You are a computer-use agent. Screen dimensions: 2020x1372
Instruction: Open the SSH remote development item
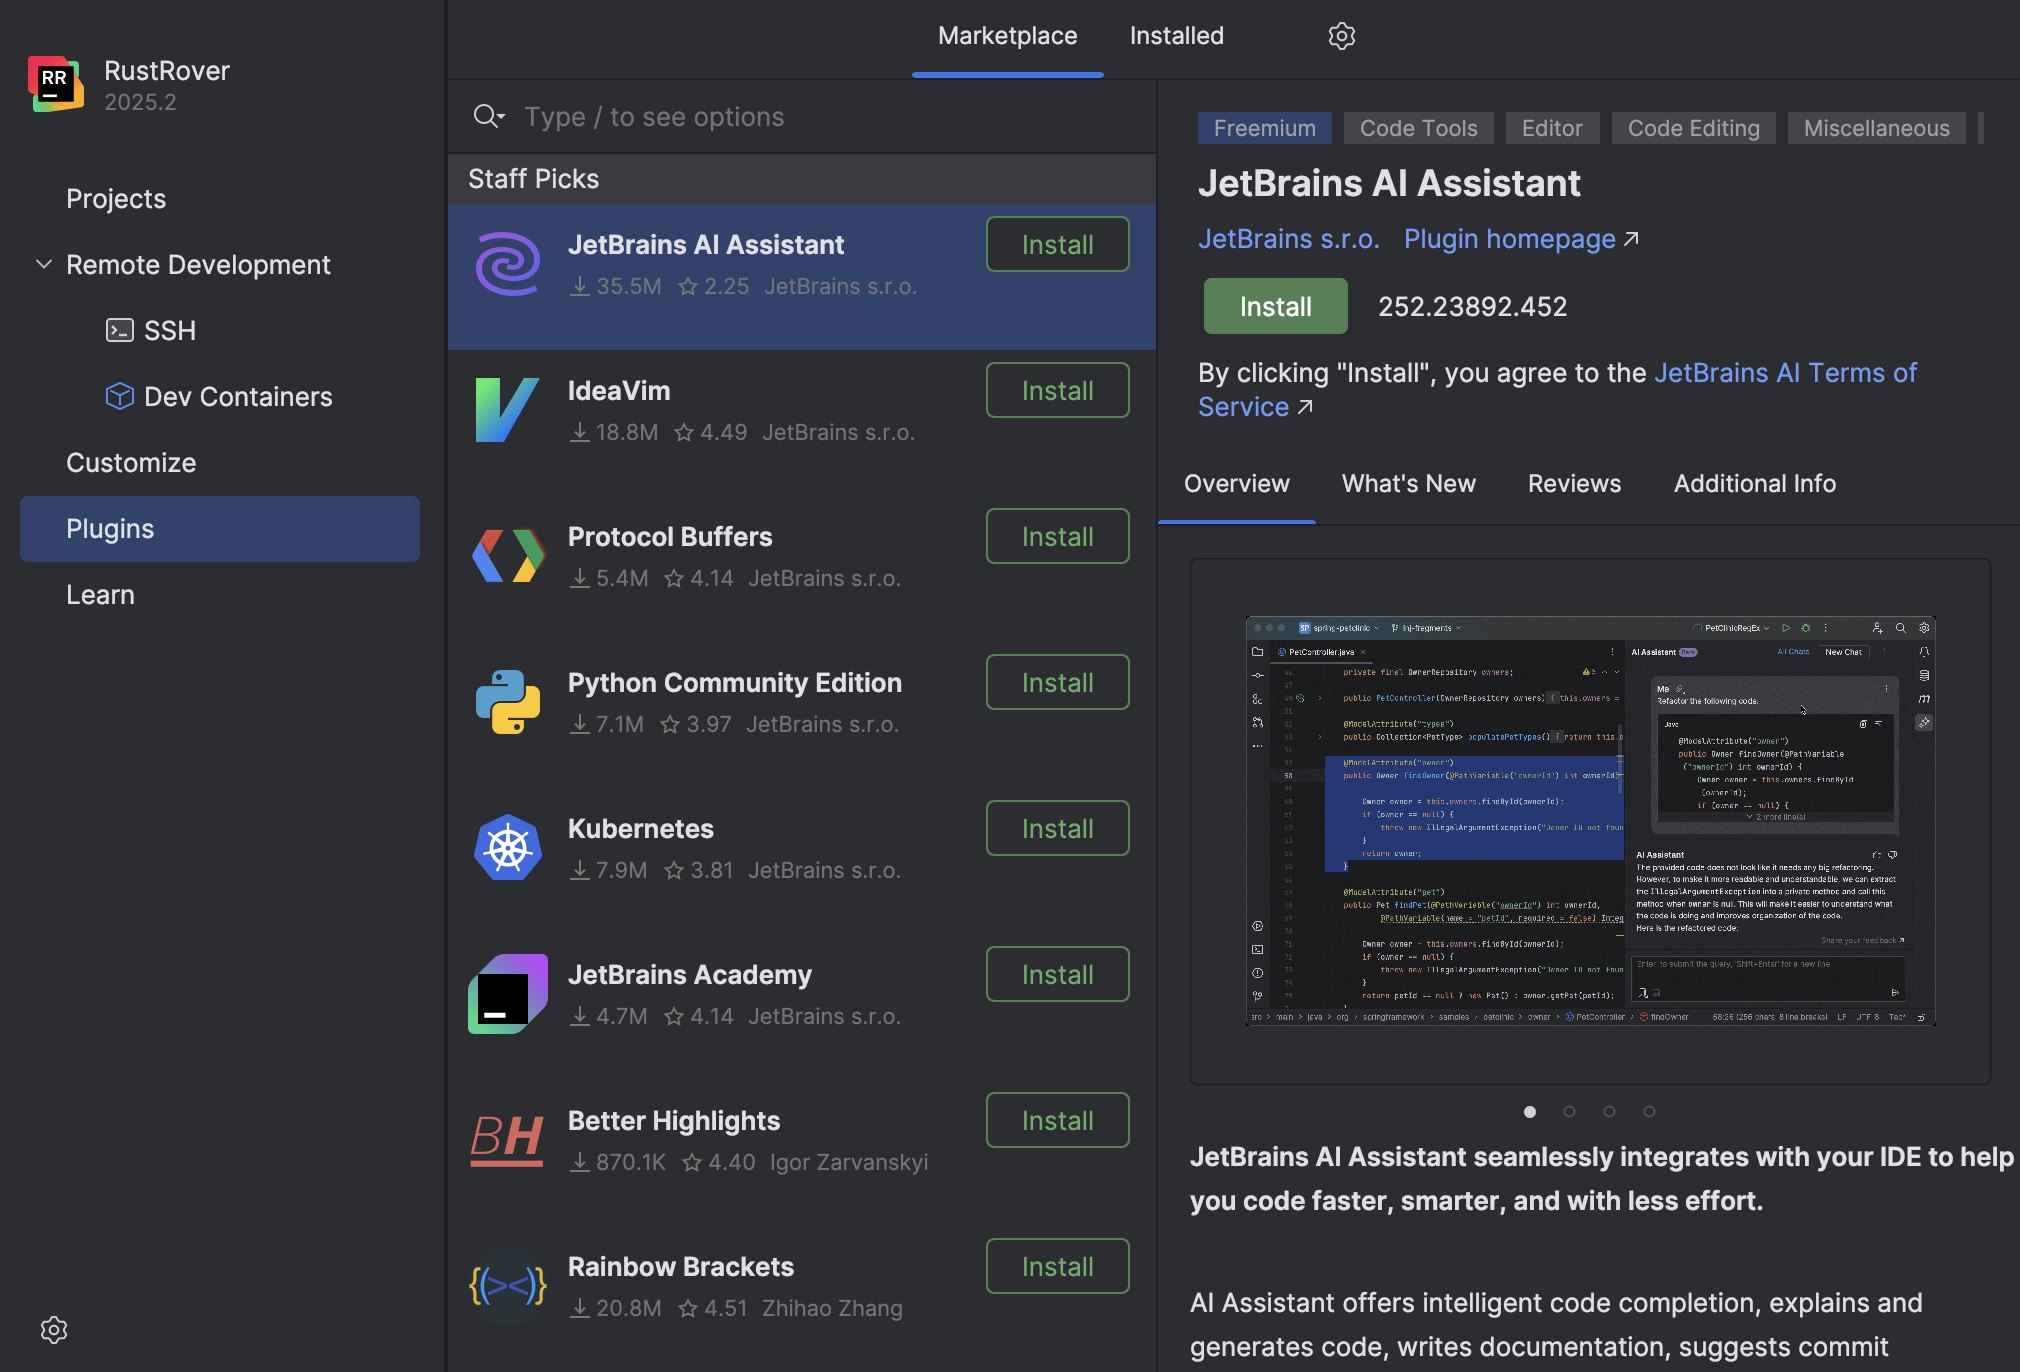(169, 331)
